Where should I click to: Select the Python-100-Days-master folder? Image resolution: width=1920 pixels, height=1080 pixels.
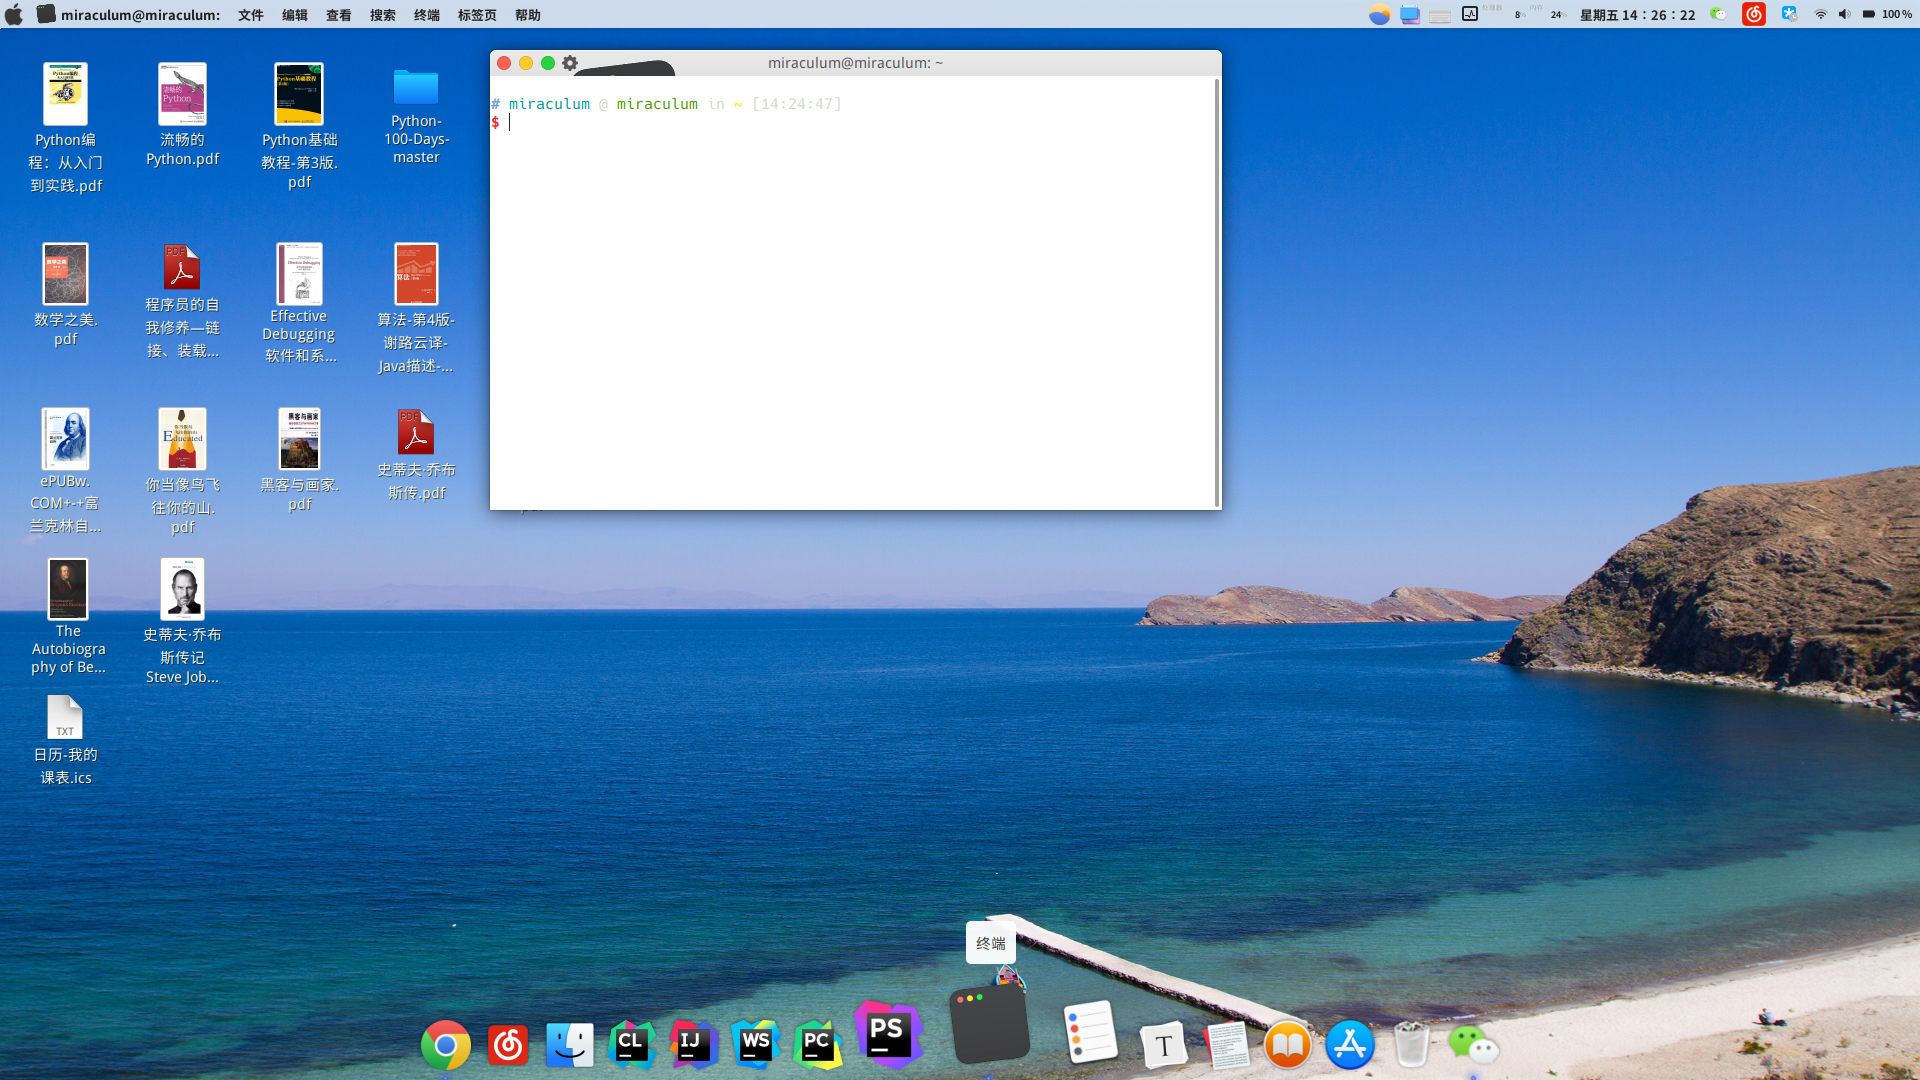pyautogui.click(x=416, y=88)
